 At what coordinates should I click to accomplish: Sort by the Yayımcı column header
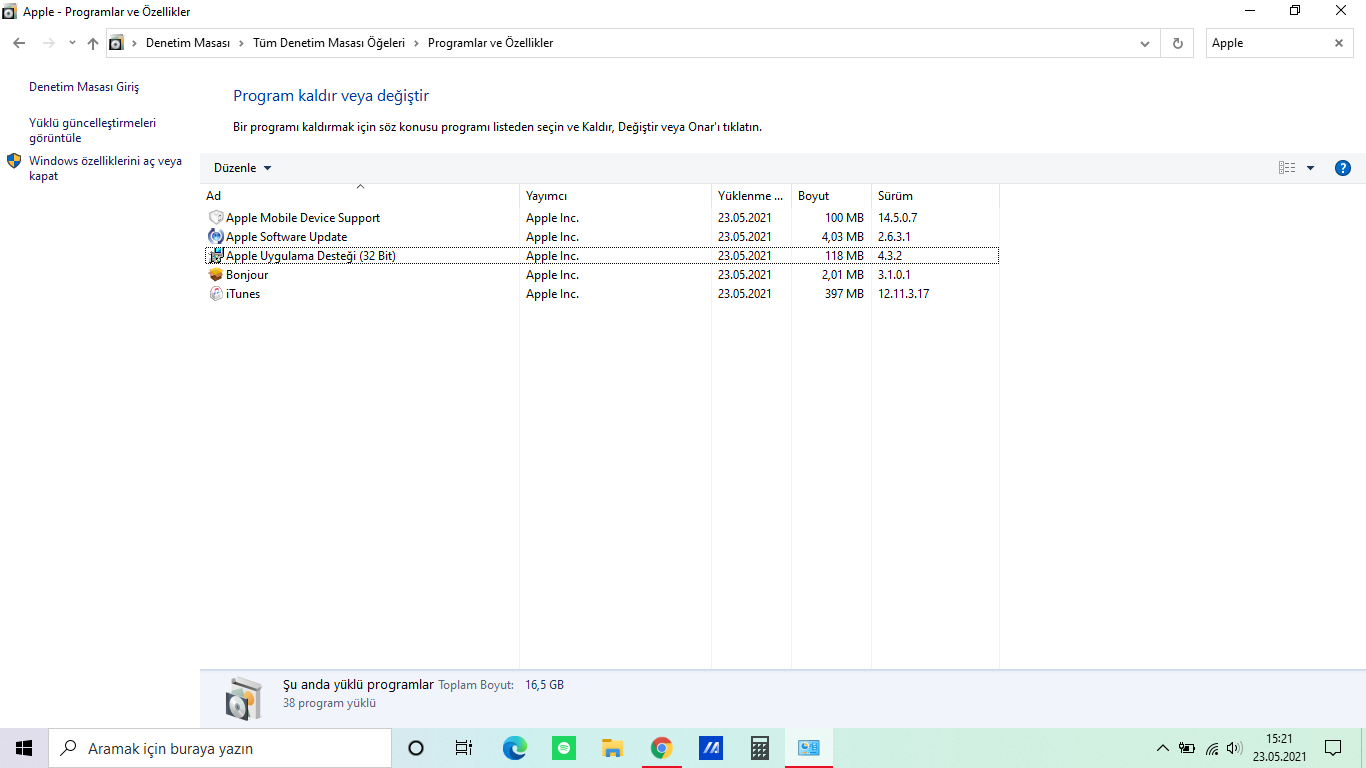[x=615, y=196]
